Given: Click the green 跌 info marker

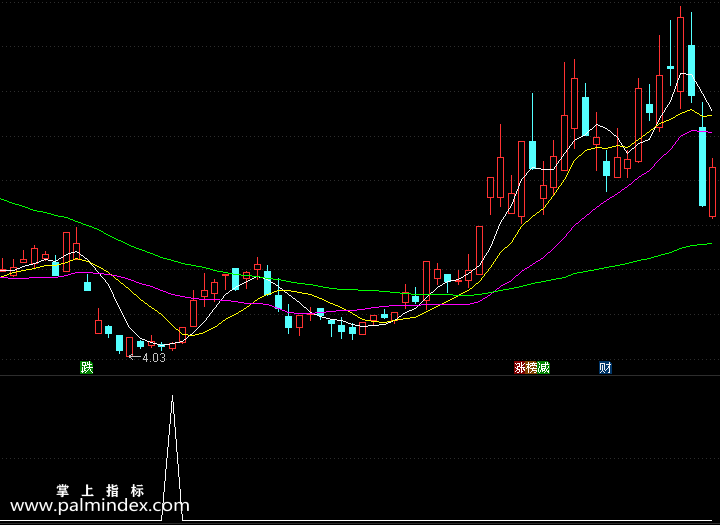Looking at the screenshot, I should [87, 367].
